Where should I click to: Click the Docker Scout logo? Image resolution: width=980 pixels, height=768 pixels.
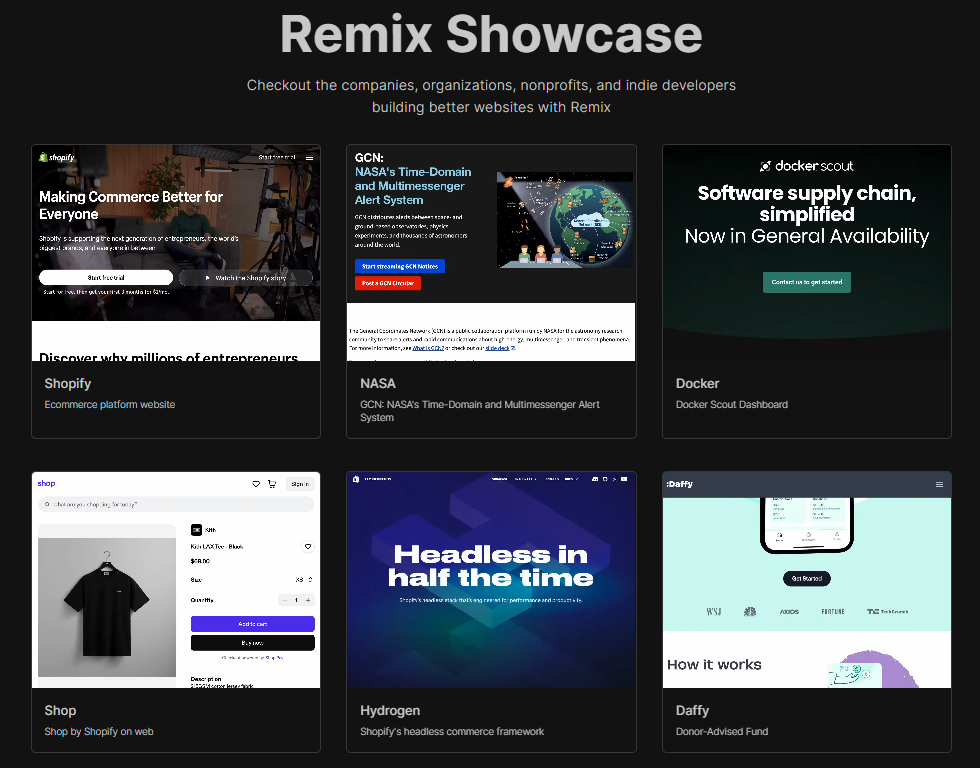[x=806, y=166]
